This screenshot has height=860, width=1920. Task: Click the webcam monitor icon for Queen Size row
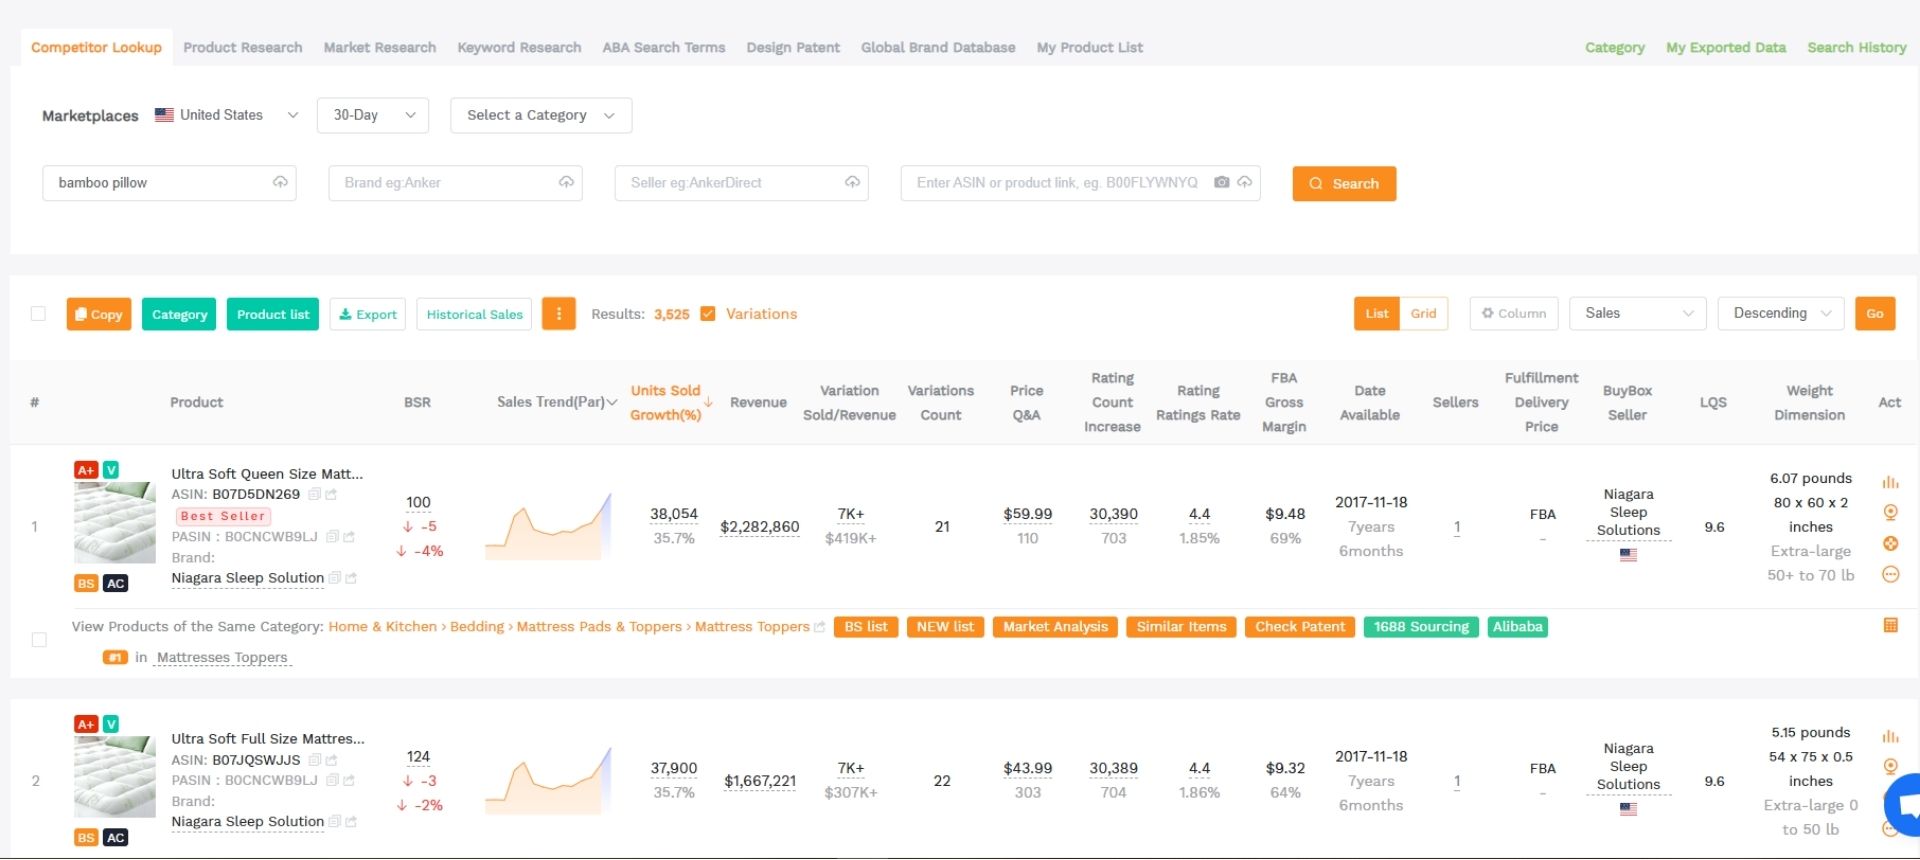(x=1890, y=513)
